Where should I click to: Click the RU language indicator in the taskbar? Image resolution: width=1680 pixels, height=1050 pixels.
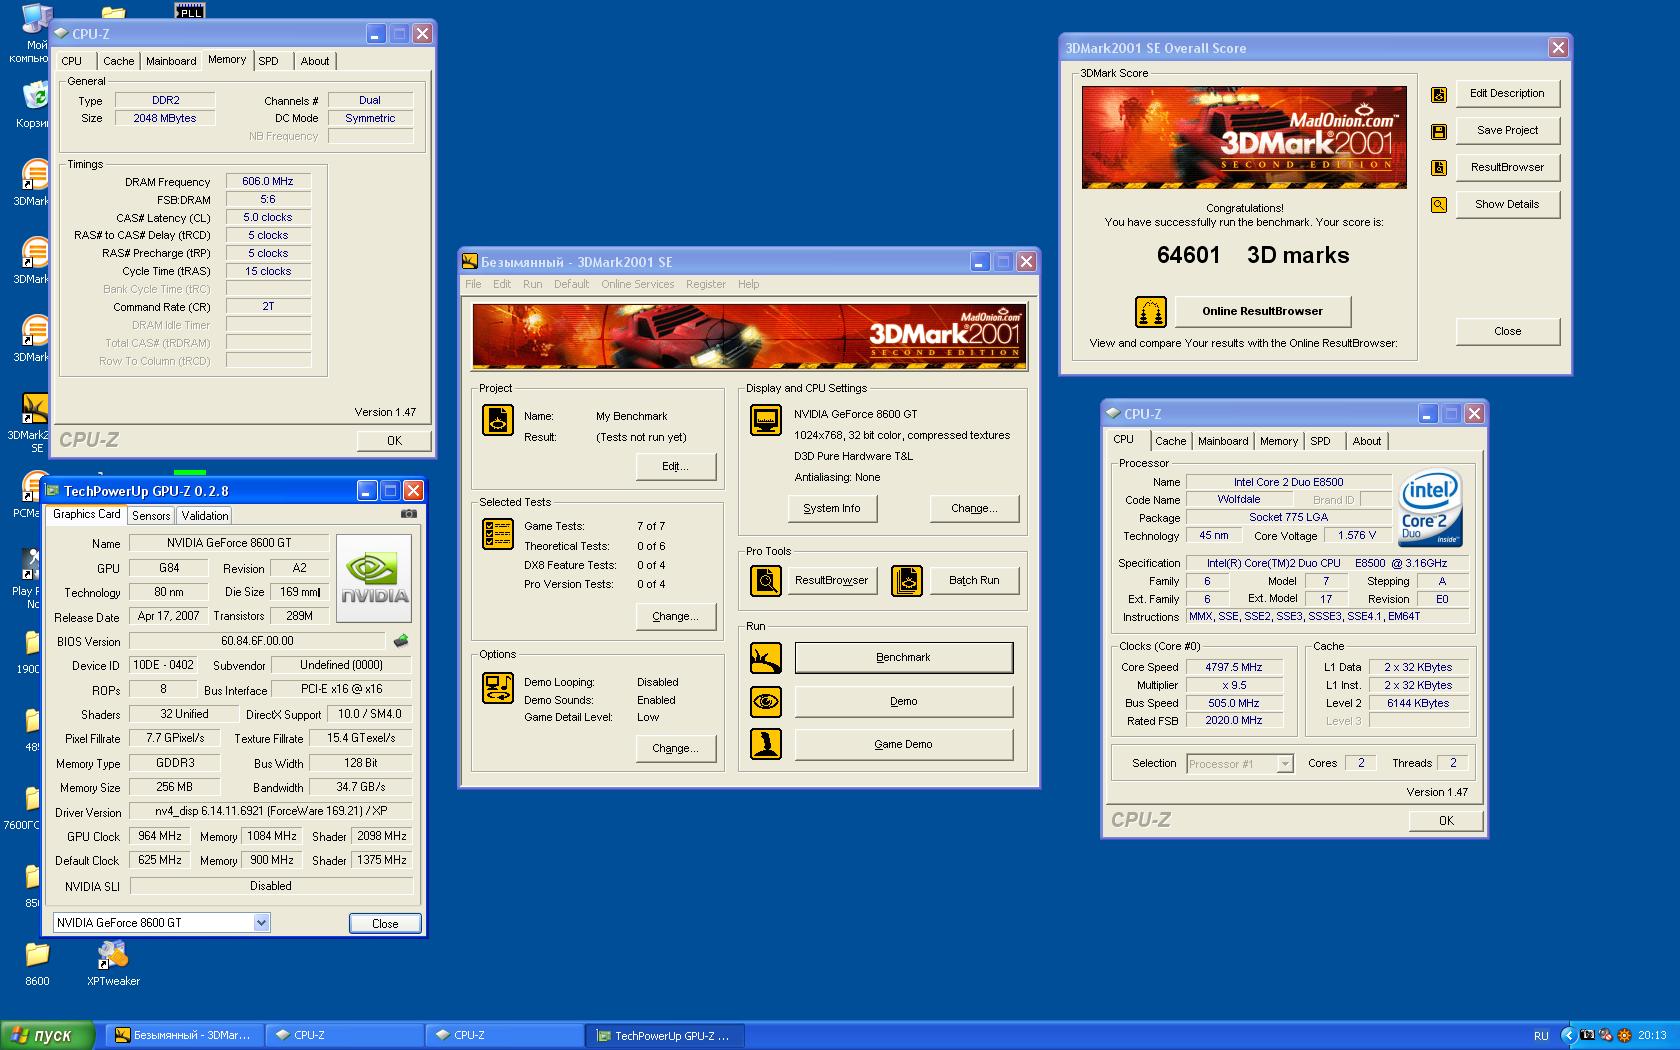click(x=1541, y=1036)
